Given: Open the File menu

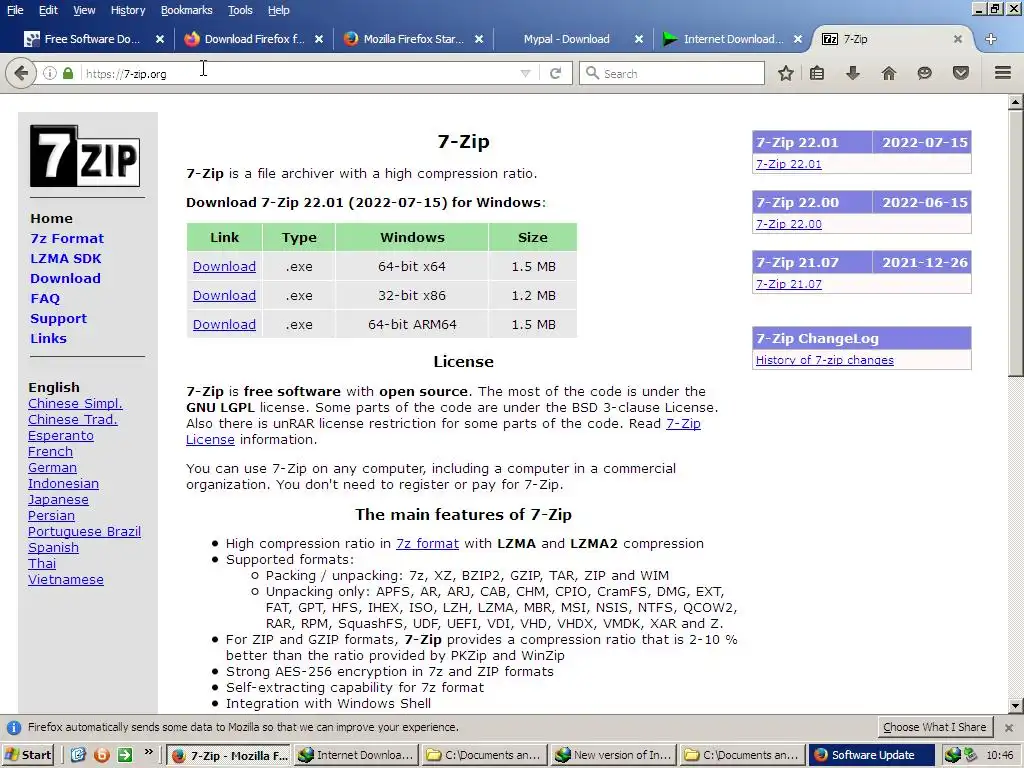Looking at the screenshot, I should [15, 10].
